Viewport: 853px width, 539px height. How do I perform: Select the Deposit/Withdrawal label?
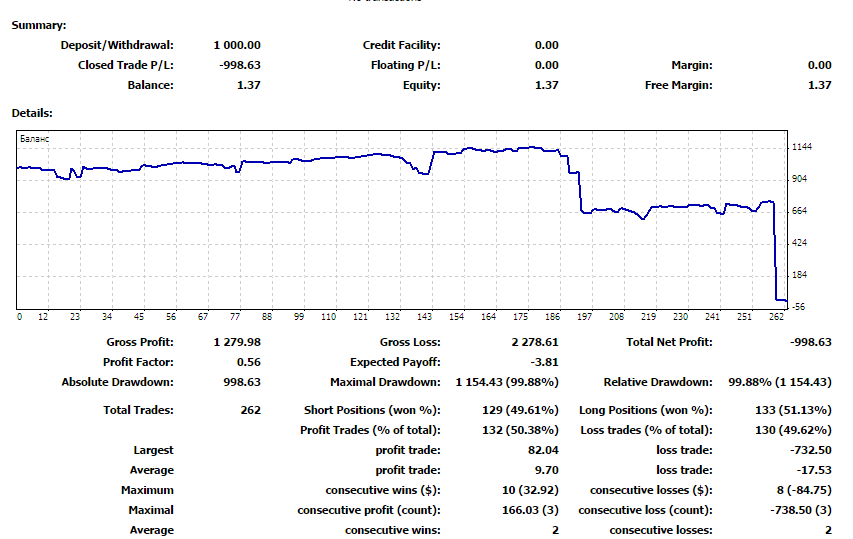[117, 45]
